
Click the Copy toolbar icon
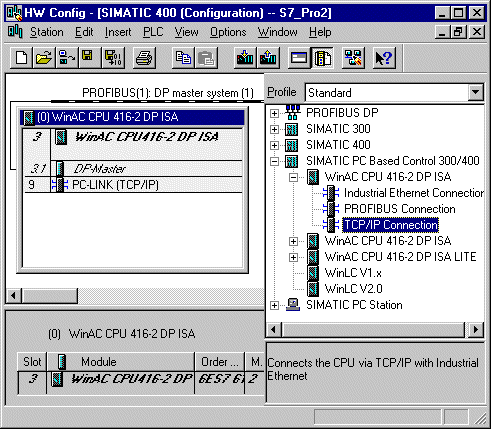pyautogui.click(x=183, y=58)
